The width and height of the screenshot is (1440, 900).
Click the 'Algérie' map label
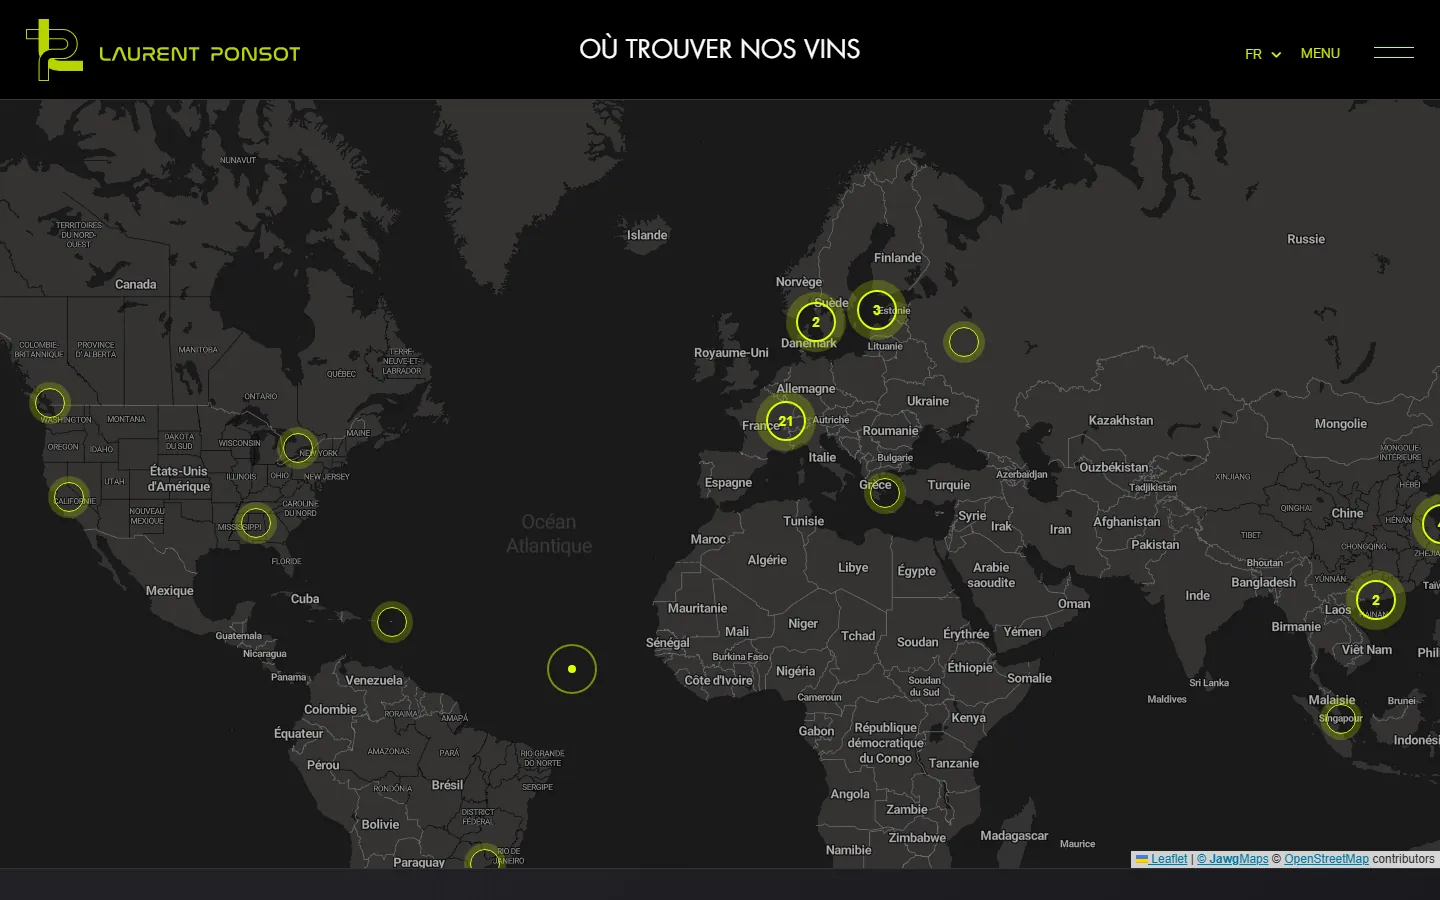[767, 560]
